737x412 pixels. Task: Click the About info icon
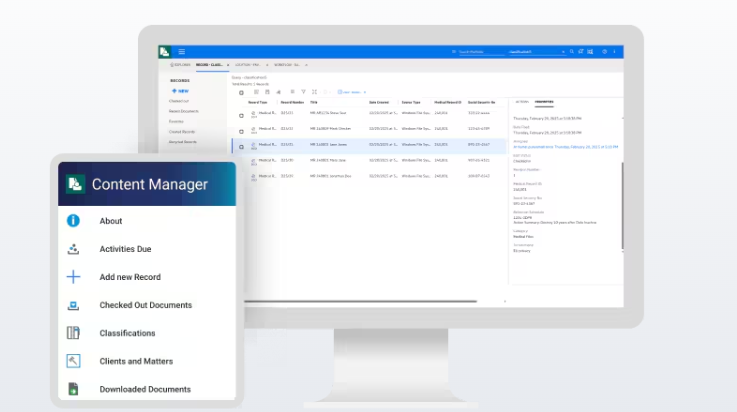(x=73, y=221)
